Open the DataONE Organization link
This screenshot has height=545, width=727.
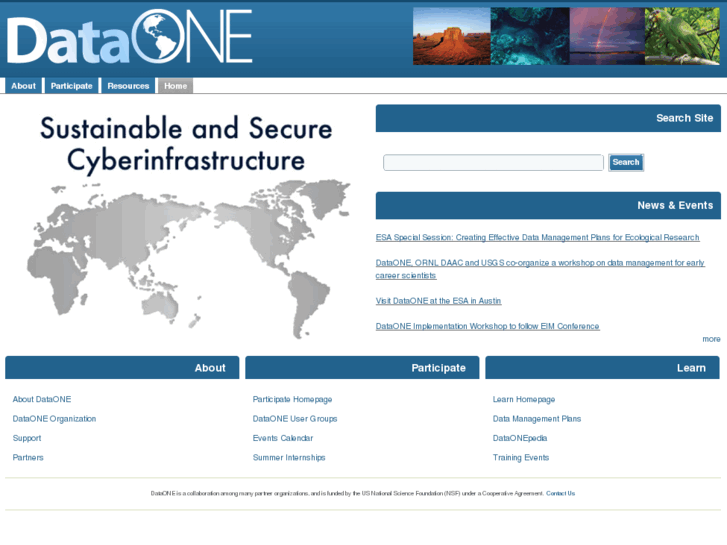coord(54,419)
